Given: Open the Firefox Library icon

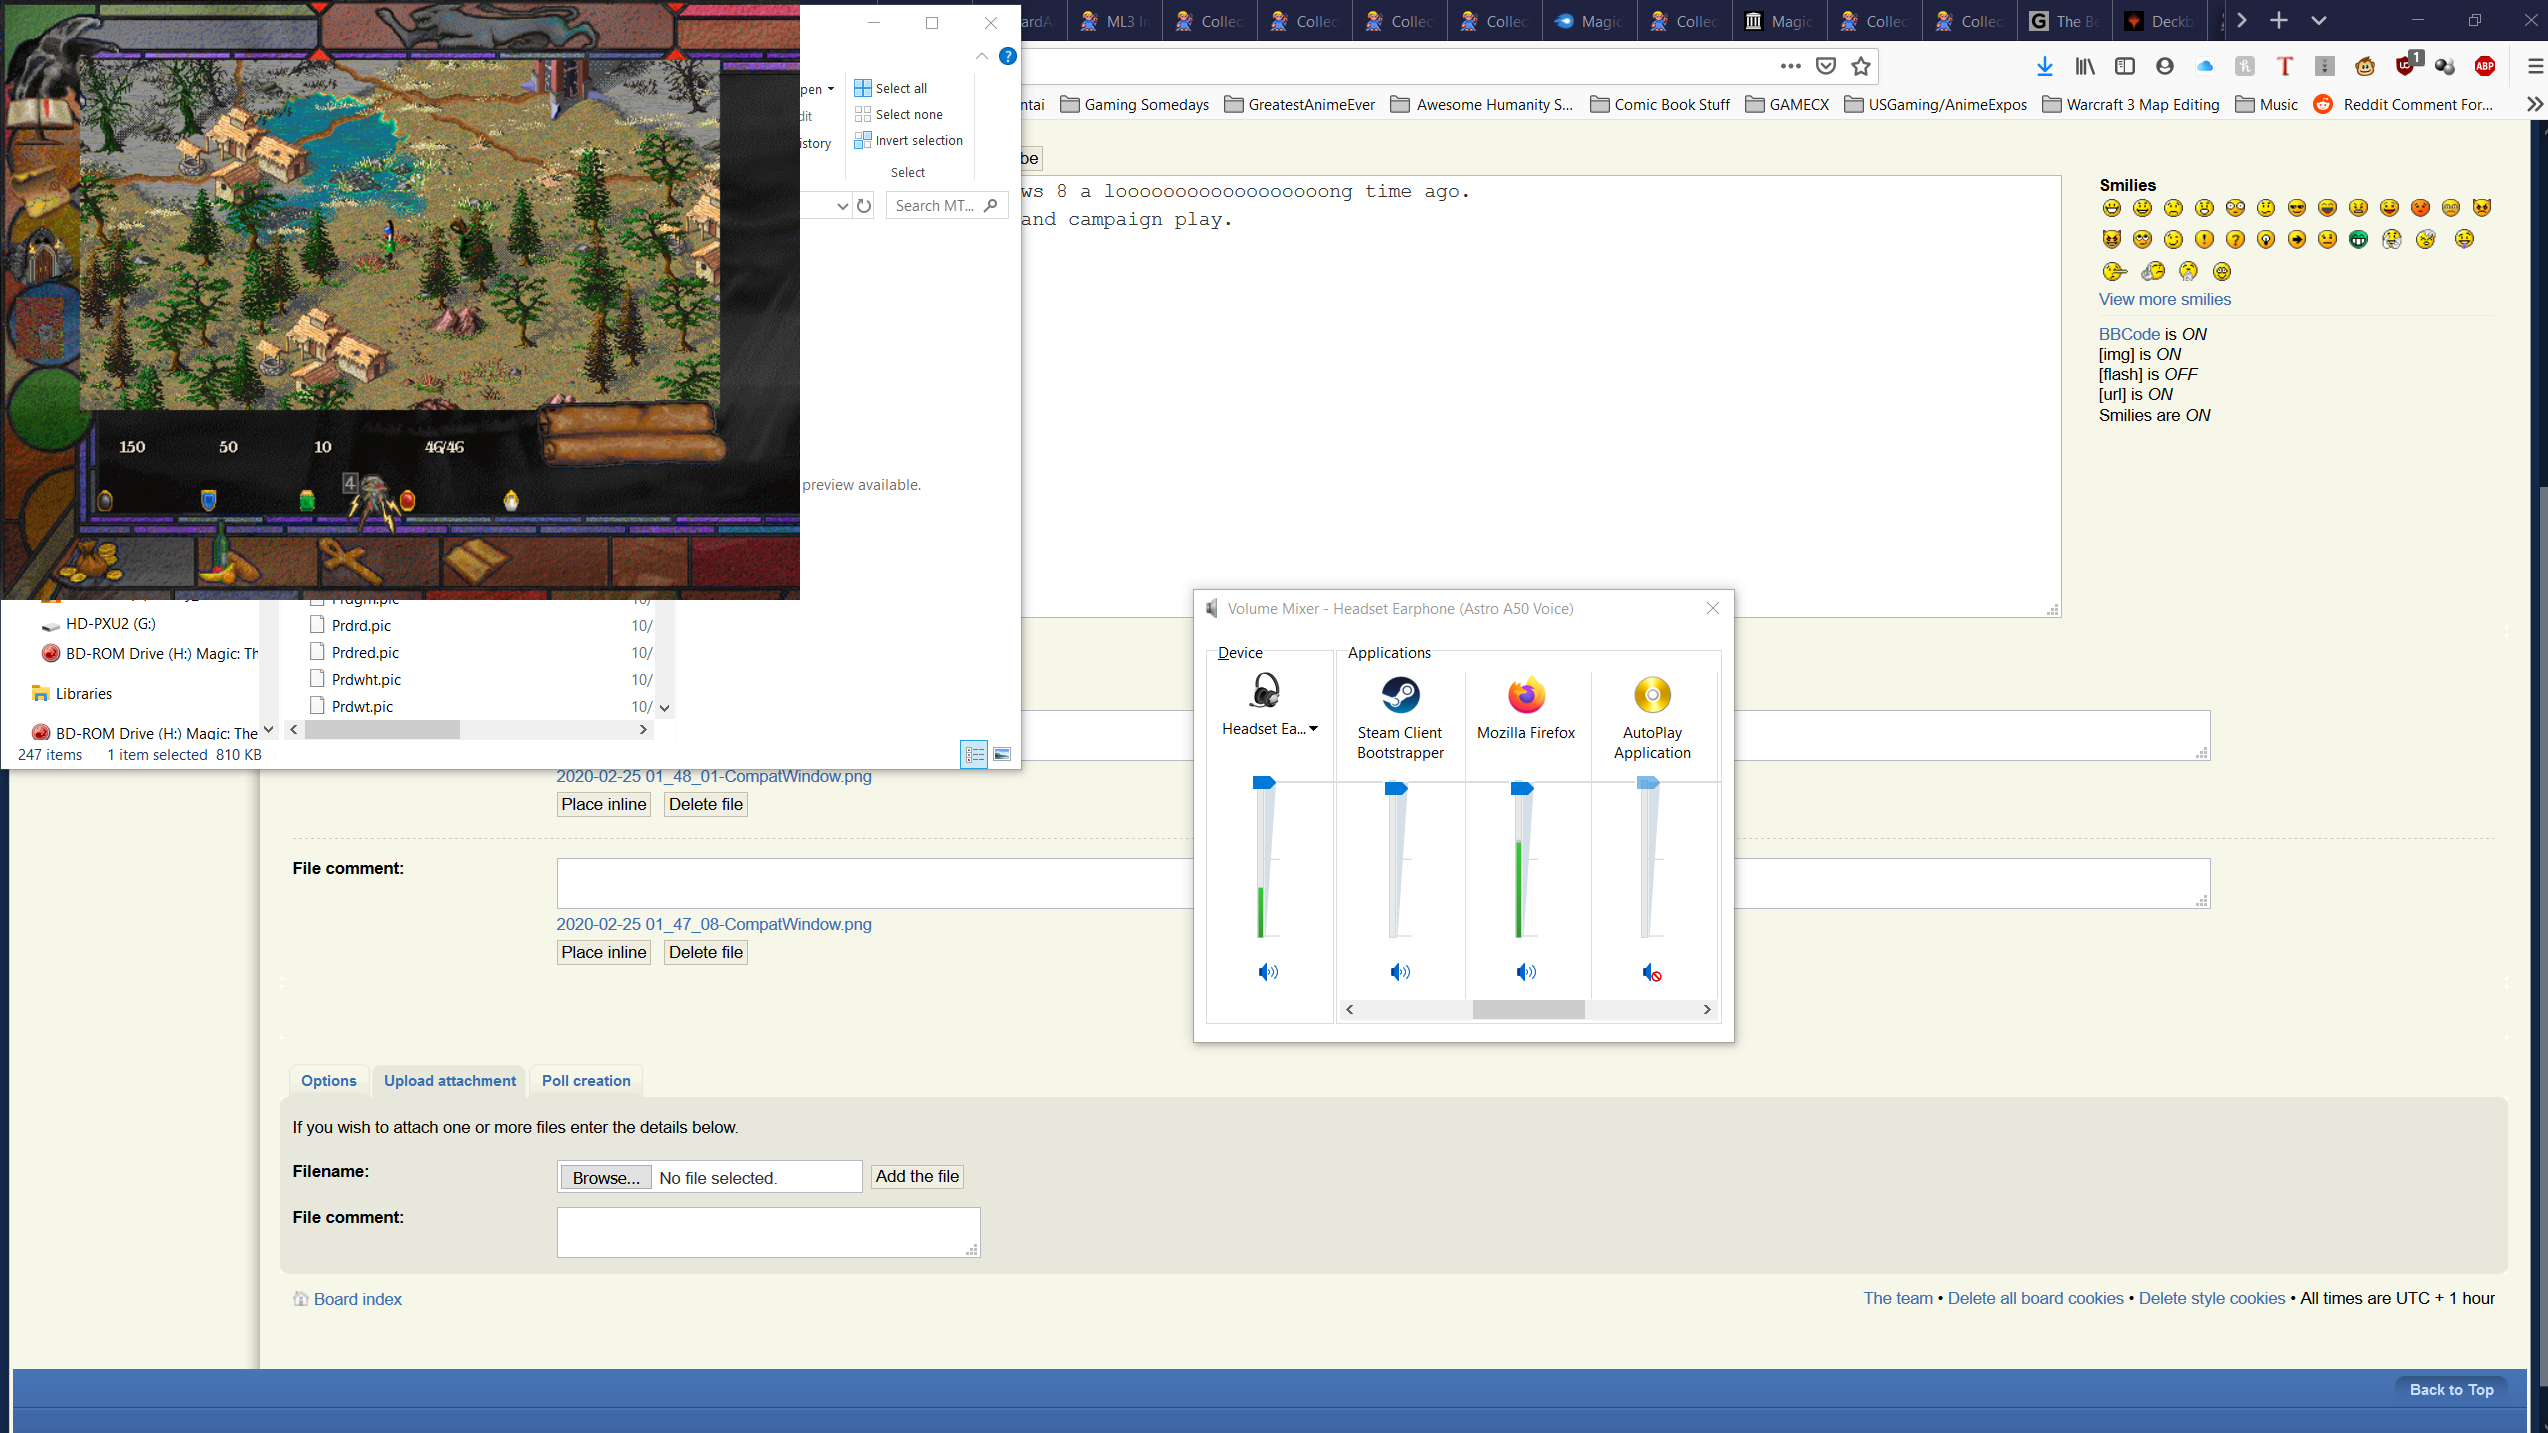Looking at the screenshot, I should (2085, 66).
